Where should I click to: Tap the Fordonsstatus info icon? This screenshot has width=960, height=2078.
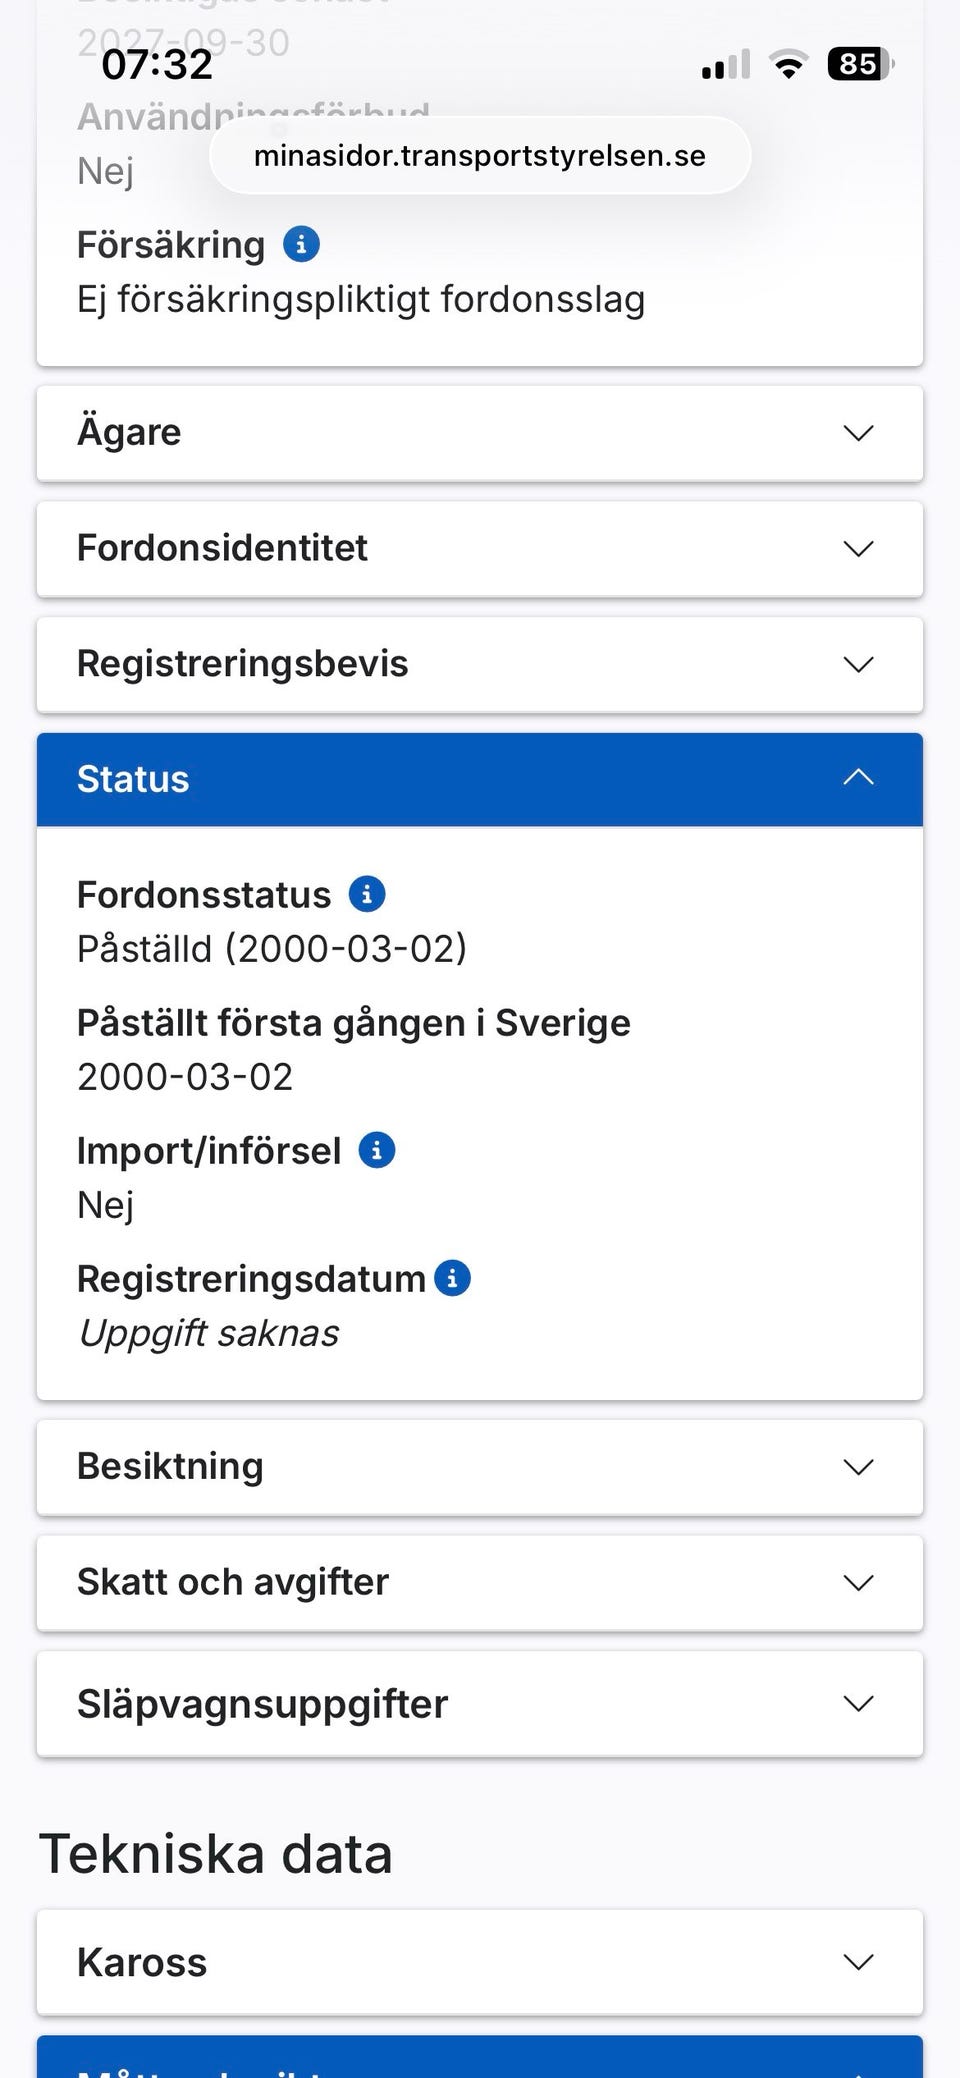367,894
